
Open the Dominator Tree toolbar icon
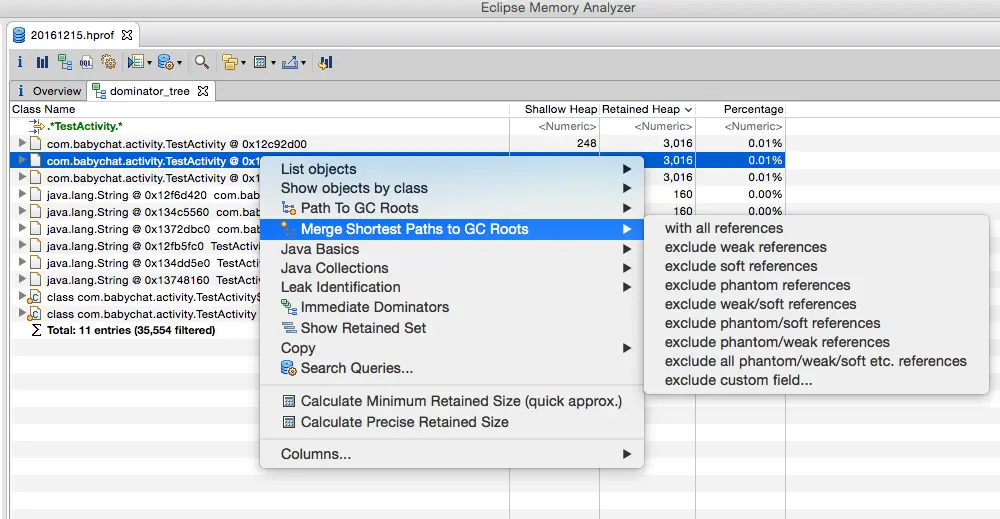pos(64,62)
